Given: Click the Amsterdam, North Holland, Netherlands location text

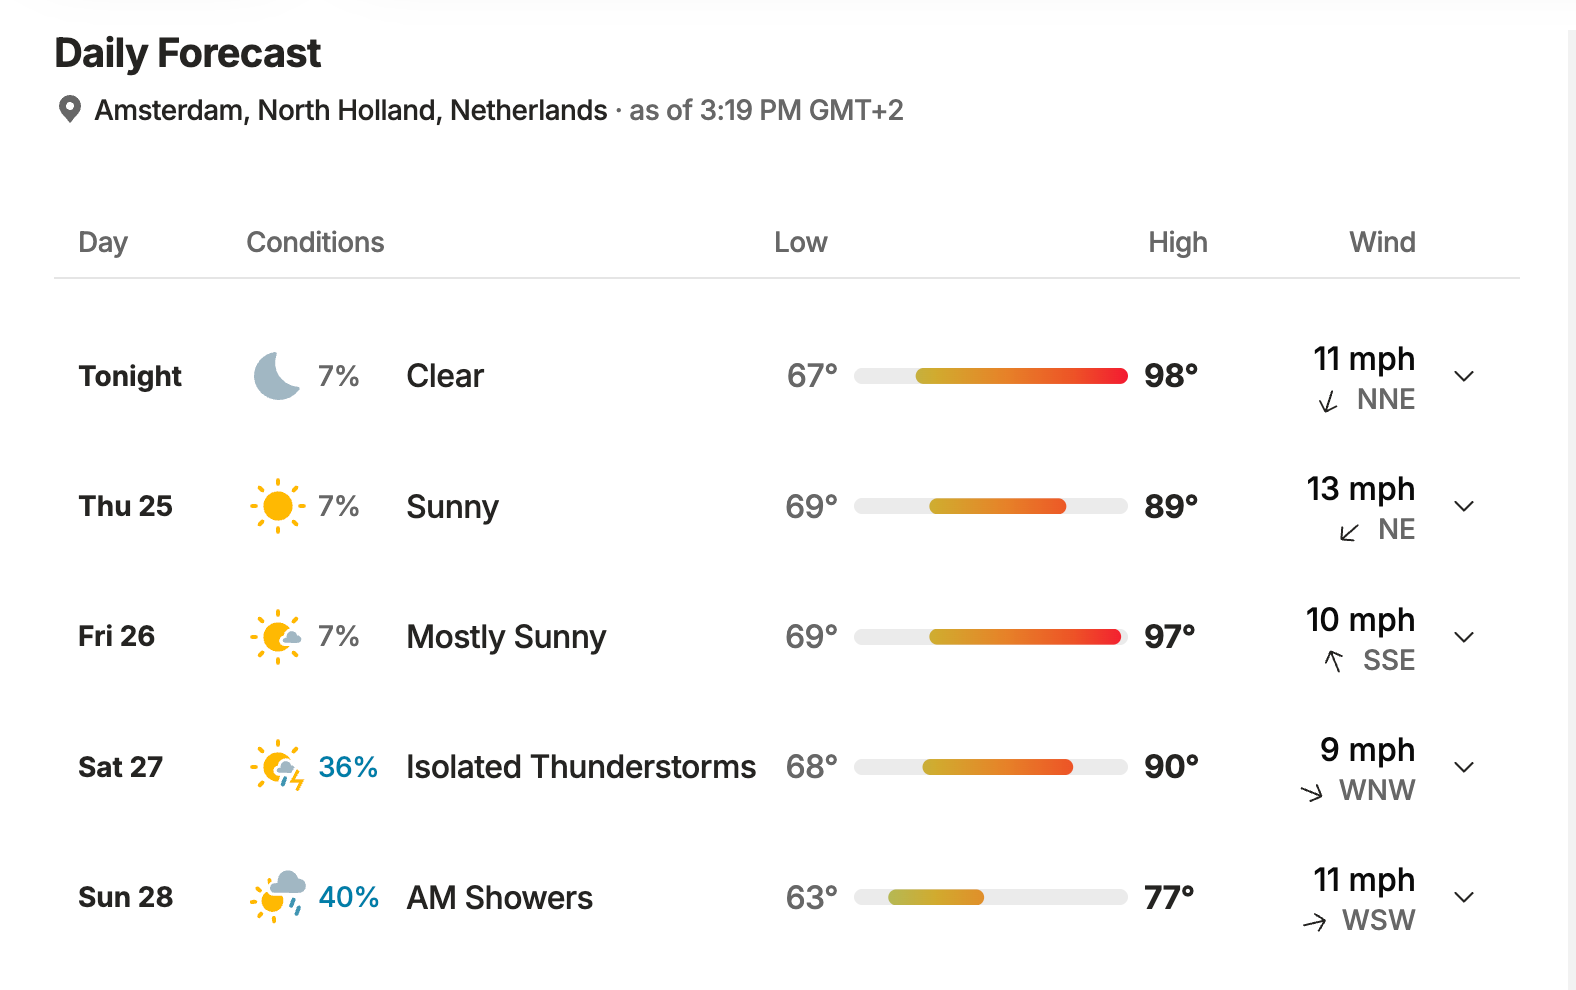Looking at the screenshot, I should (x=351, y=110).
